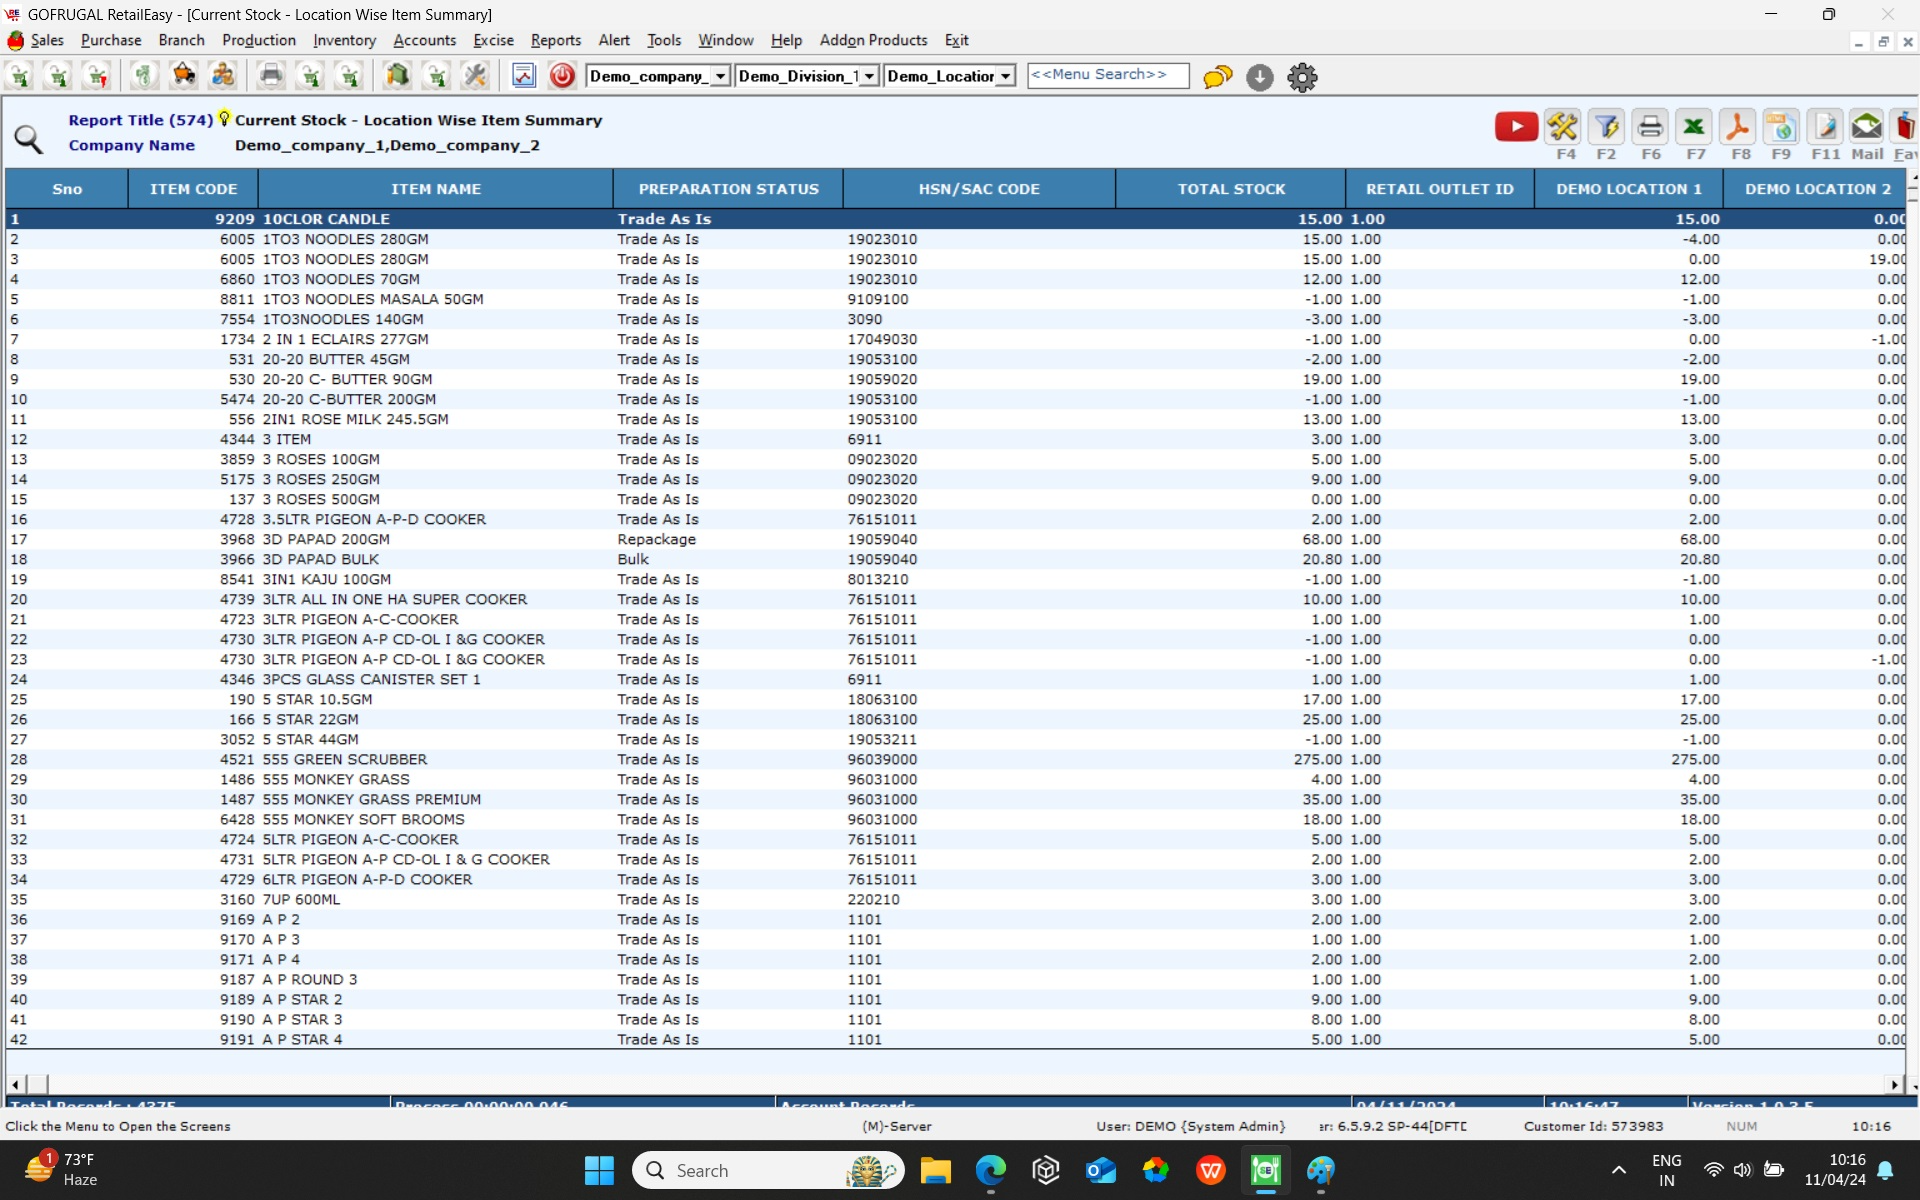Export report to Excel (F7)
The image size is (1920, 1200).
click(x=1693, y=127)
